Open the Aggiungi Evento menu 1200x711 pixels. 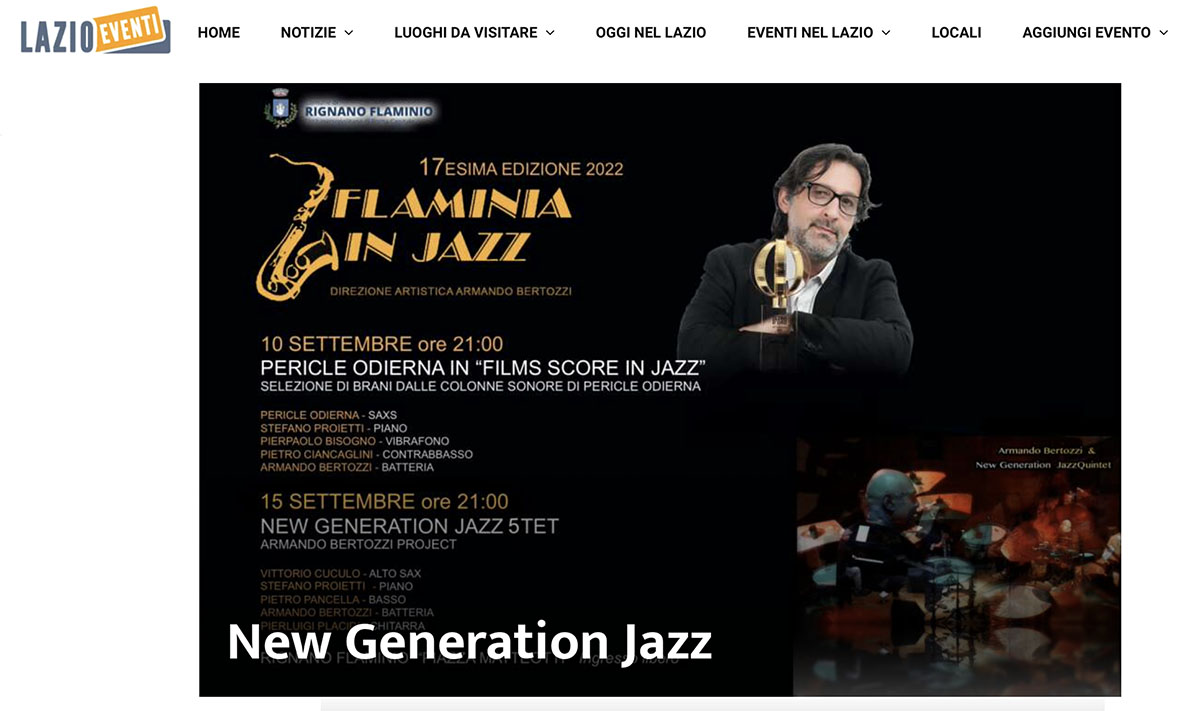coord(1086,32)
